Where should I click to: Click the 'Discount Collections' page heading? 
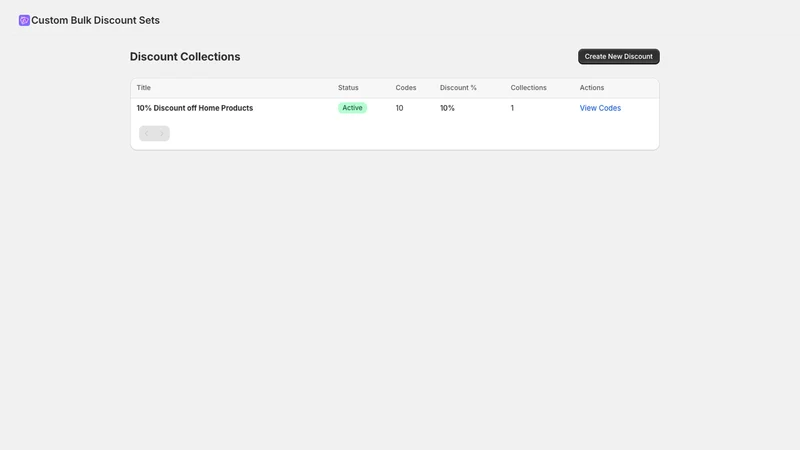coord(185,57)
